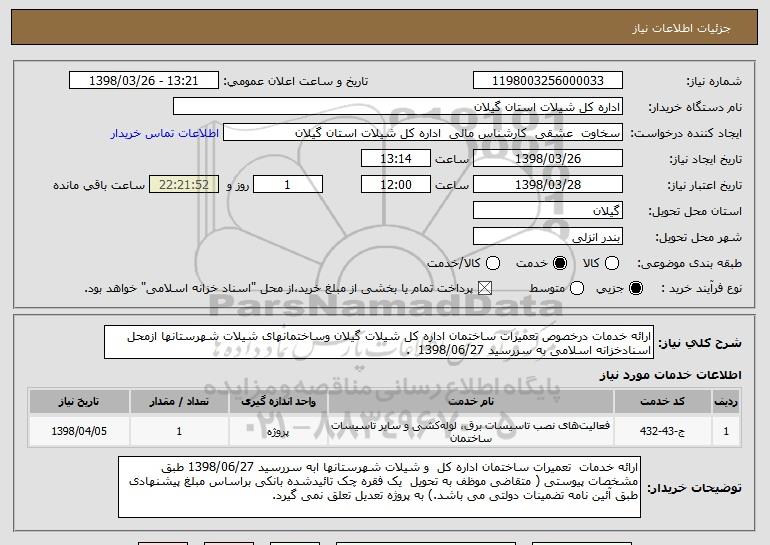The image size is (770, 545).
Task: Click the واحد اندازه گیری column header
Action: (x=278, y=402)
